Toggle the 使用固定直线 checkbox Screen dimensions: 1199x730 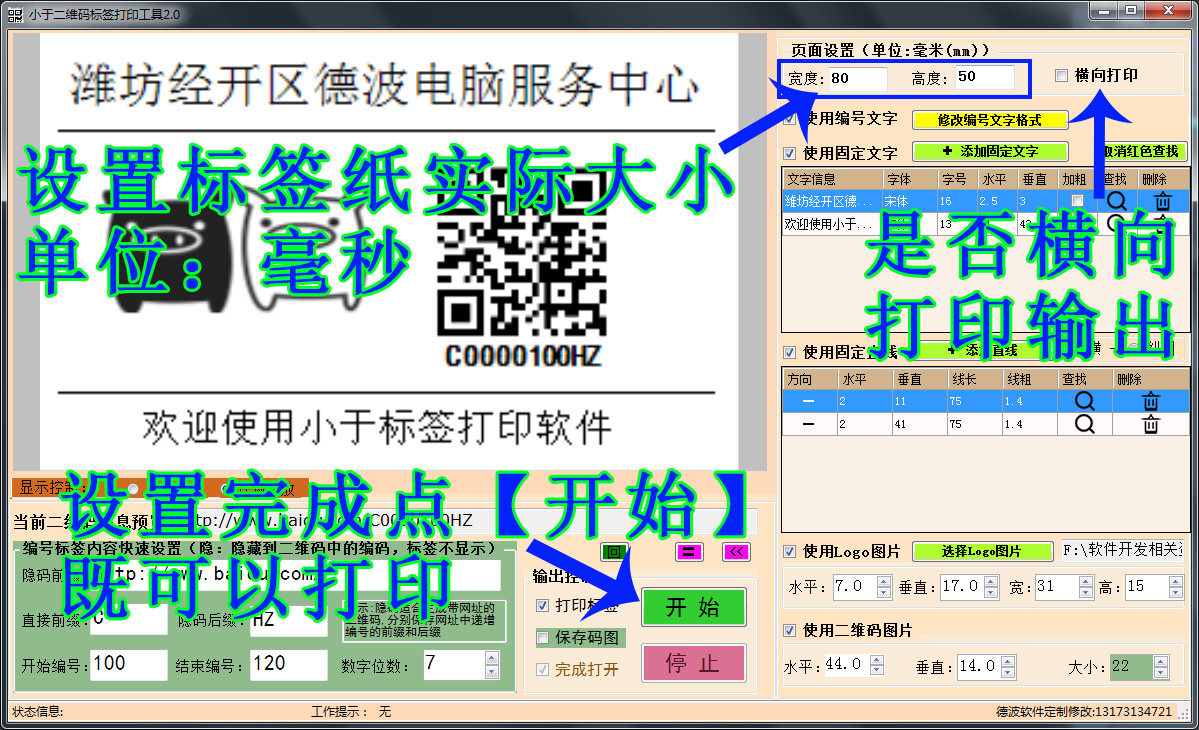(790, 352)
